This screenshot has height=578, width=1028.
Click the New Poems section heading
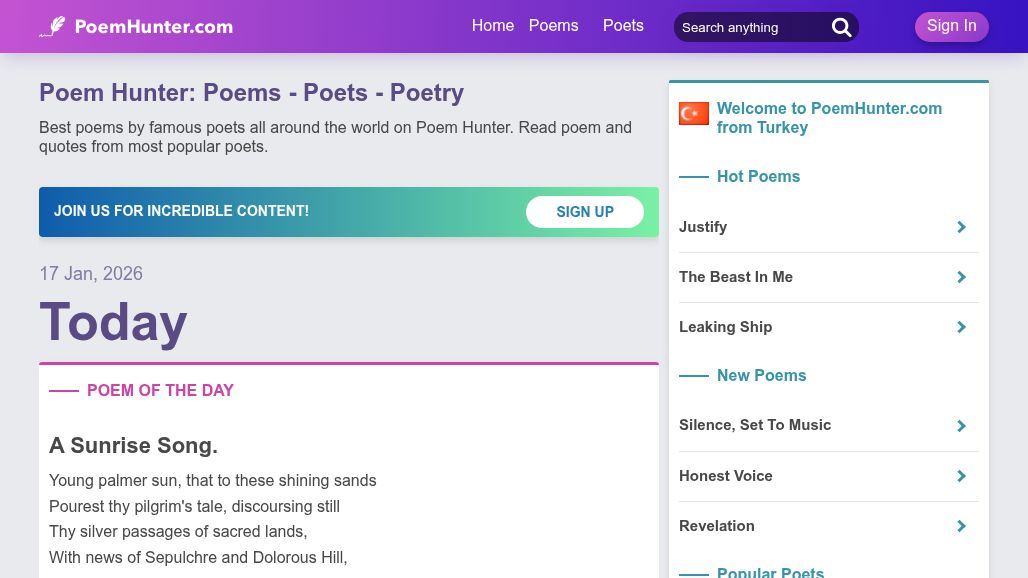pyautogui.click(x=761, y=376)
